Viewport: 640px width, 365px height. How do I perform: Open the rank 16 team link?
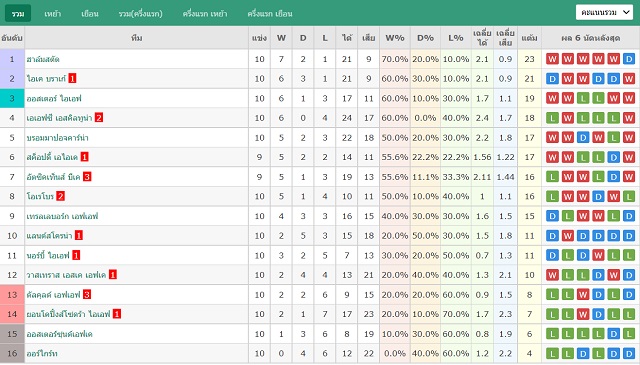(x=42, y=354)
